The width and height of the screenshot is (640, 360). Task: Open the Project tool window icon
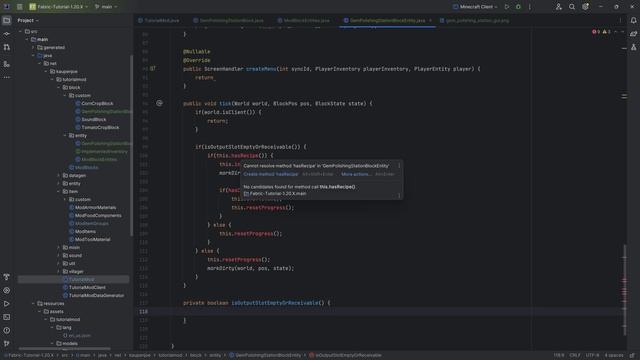coord(7,20)
